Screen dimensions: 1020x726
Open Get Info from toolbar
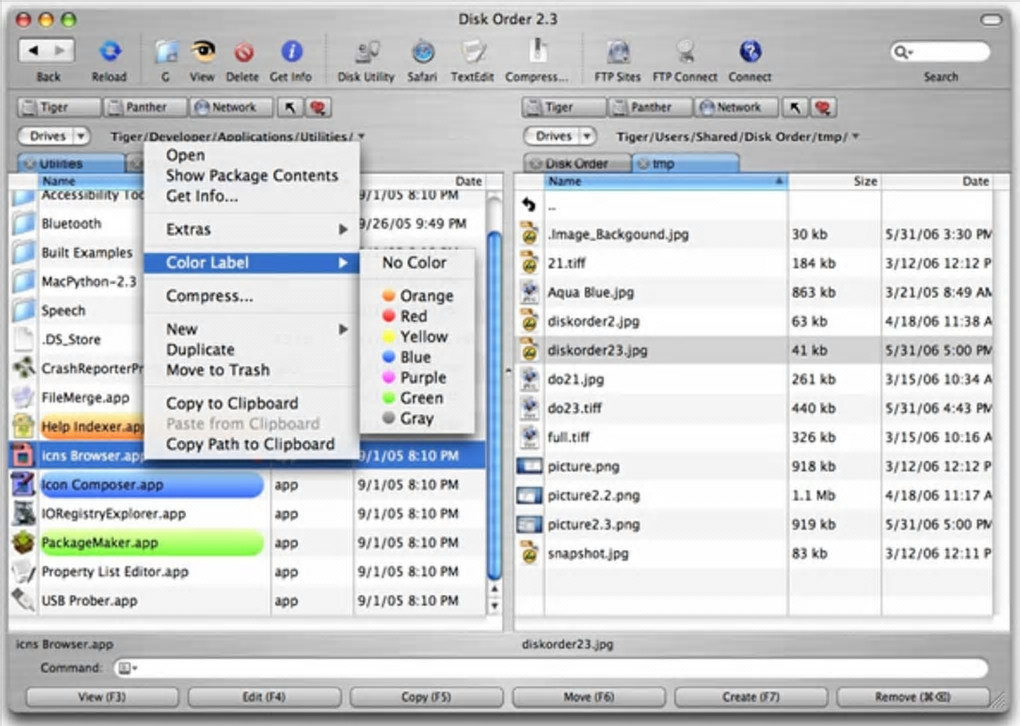(291, 51)
